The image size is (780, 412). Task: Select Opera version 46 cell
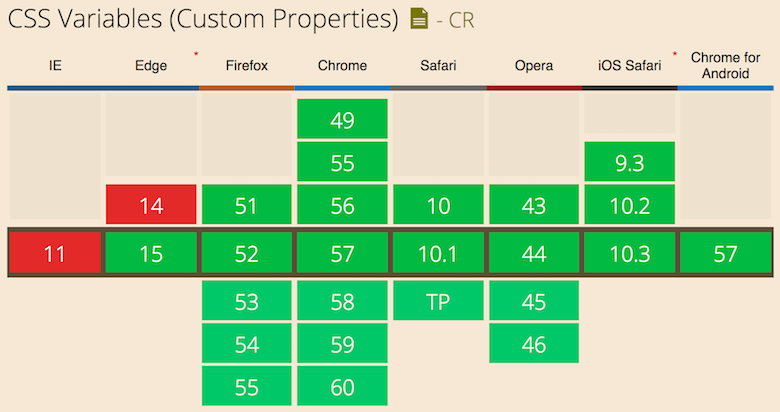point(534,344)
